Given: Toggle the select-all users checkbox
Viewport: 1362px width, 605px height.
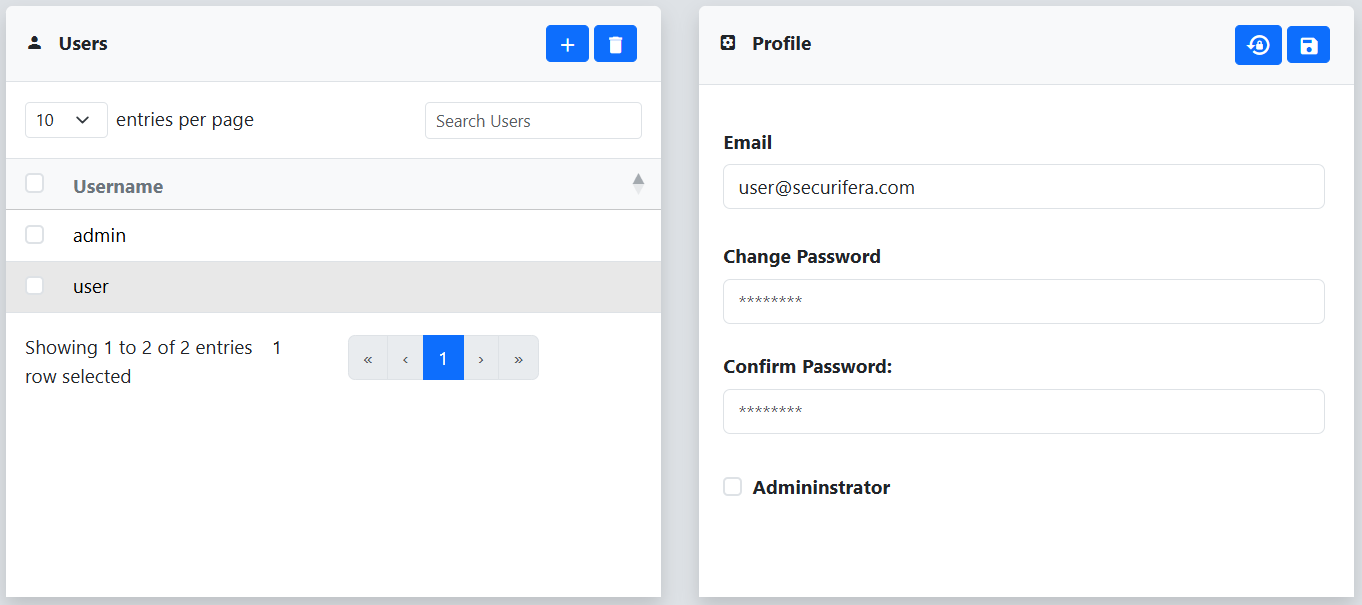Looking at the screenshot, I should (35, 183).
